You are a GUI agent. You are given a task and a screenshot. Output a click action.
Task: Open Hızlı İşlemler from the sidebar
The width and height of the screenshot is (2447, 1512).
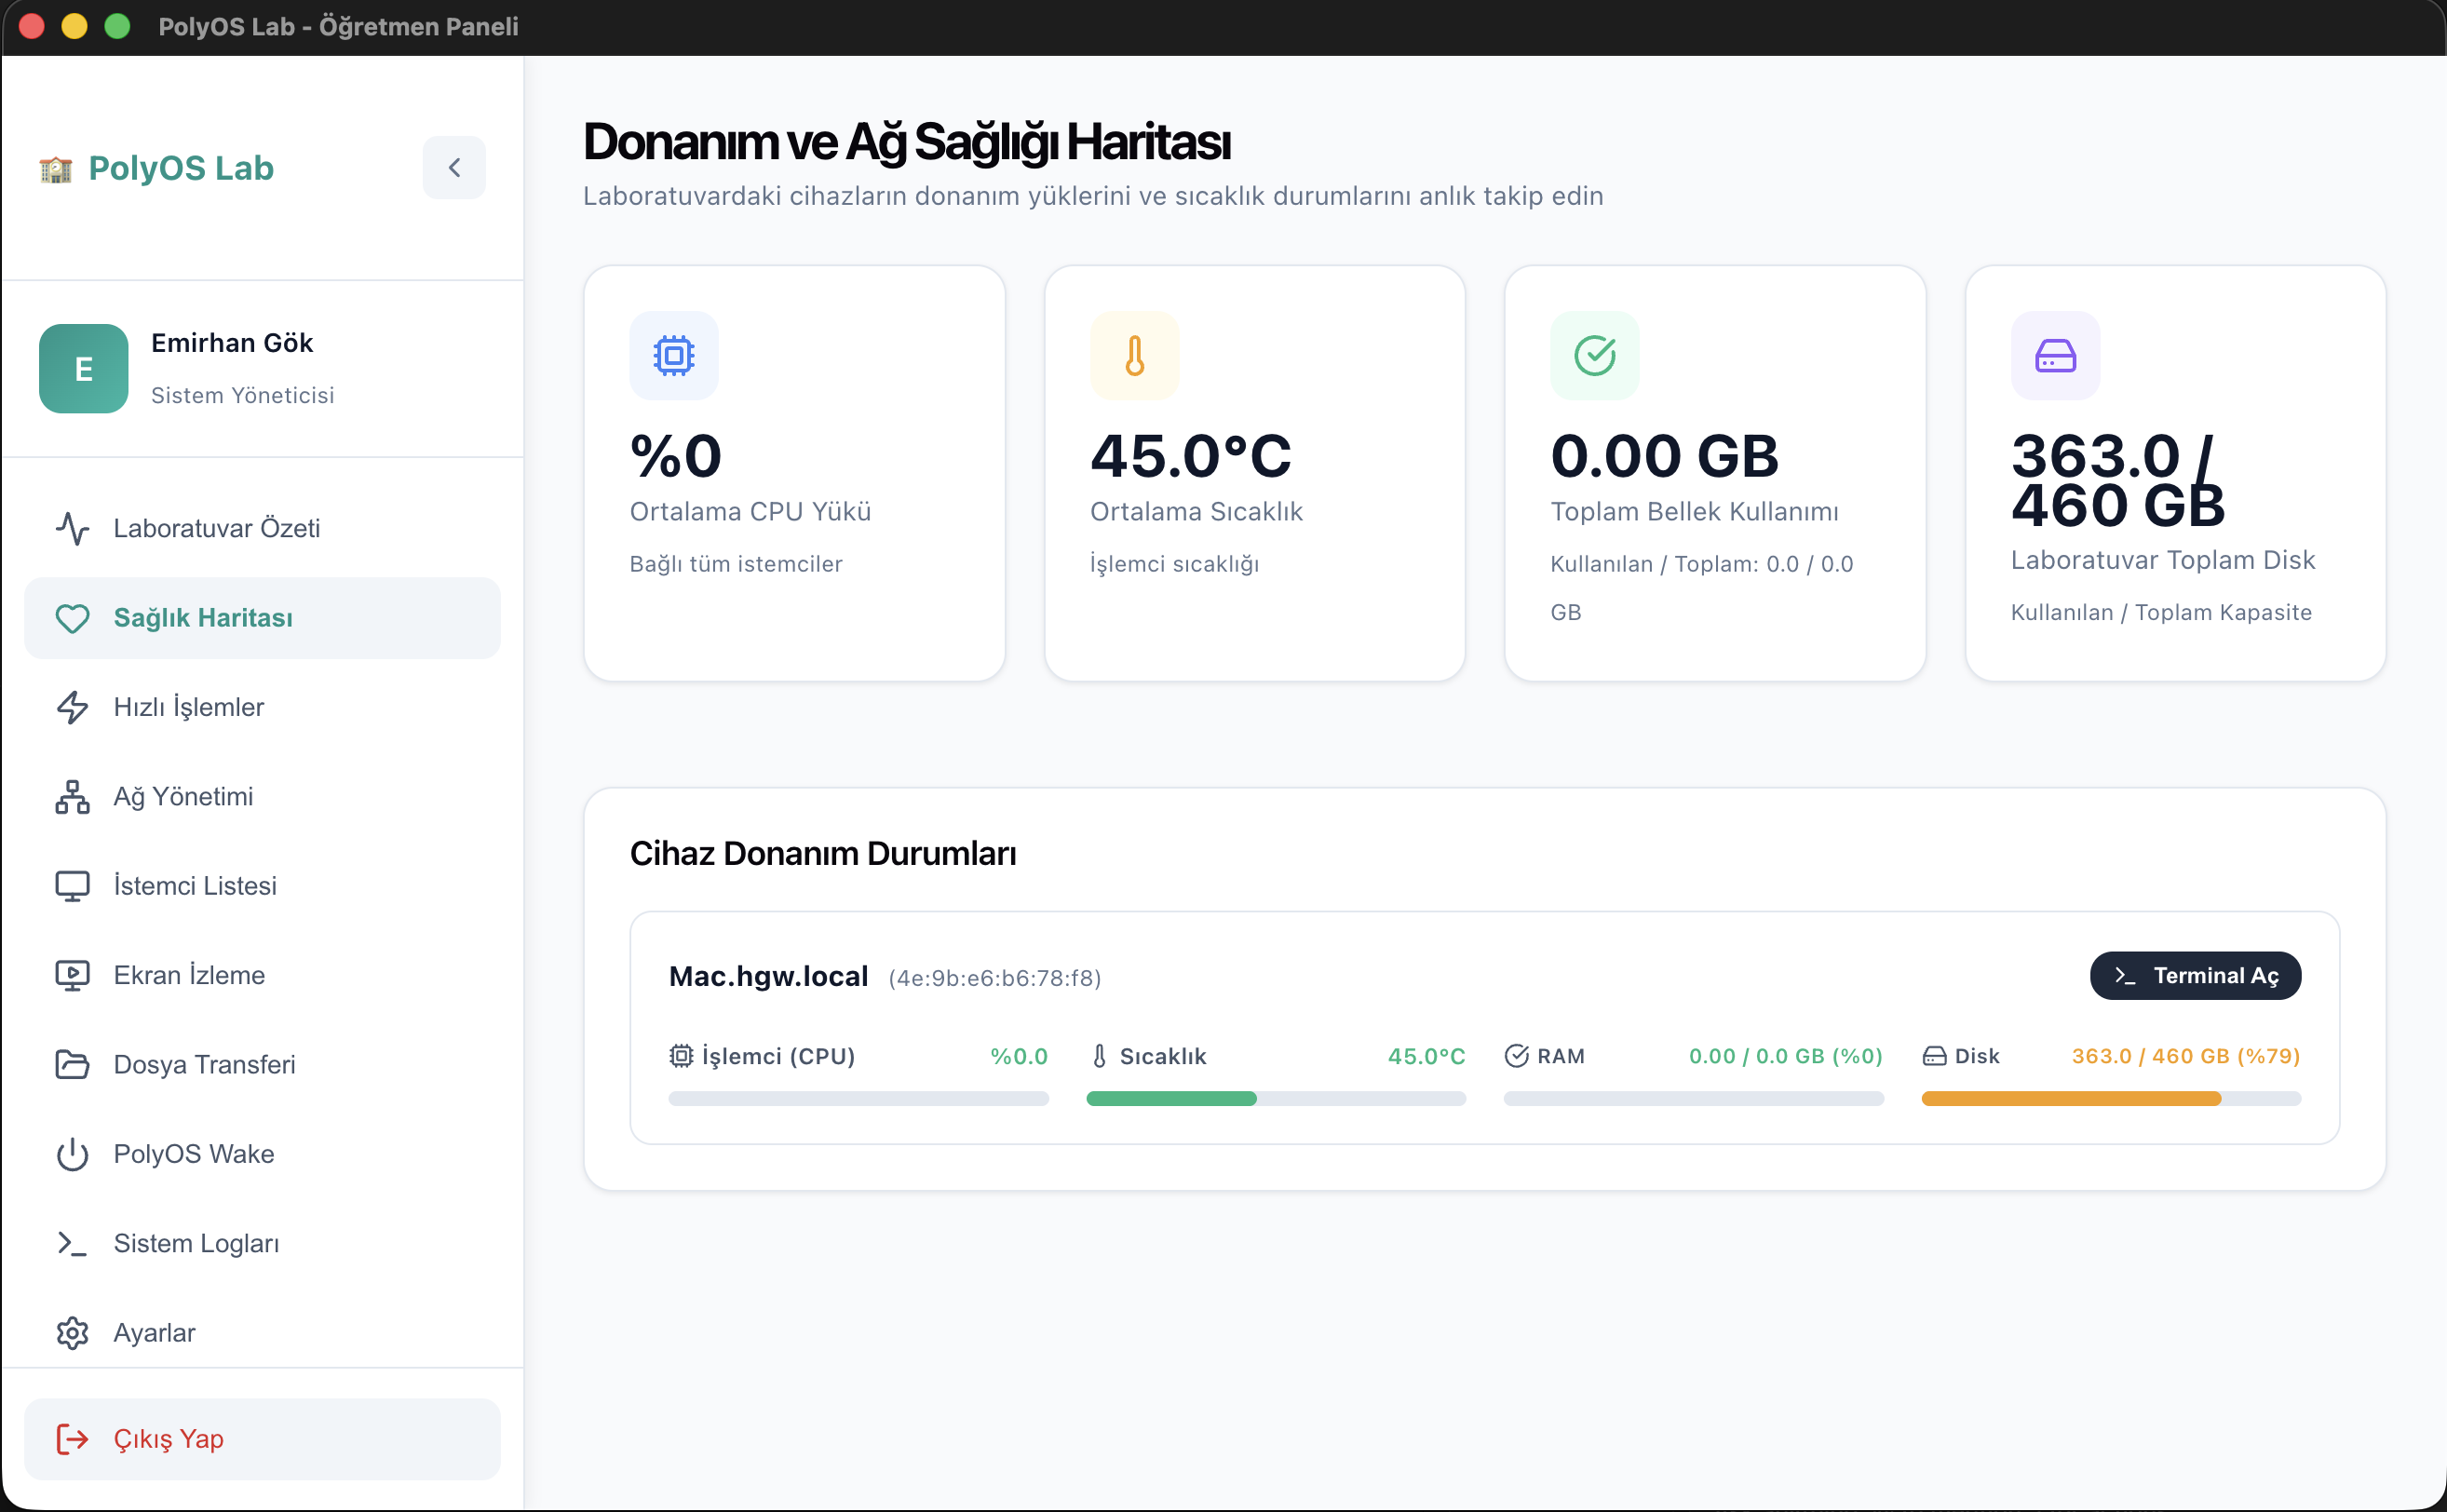[262, 707]
